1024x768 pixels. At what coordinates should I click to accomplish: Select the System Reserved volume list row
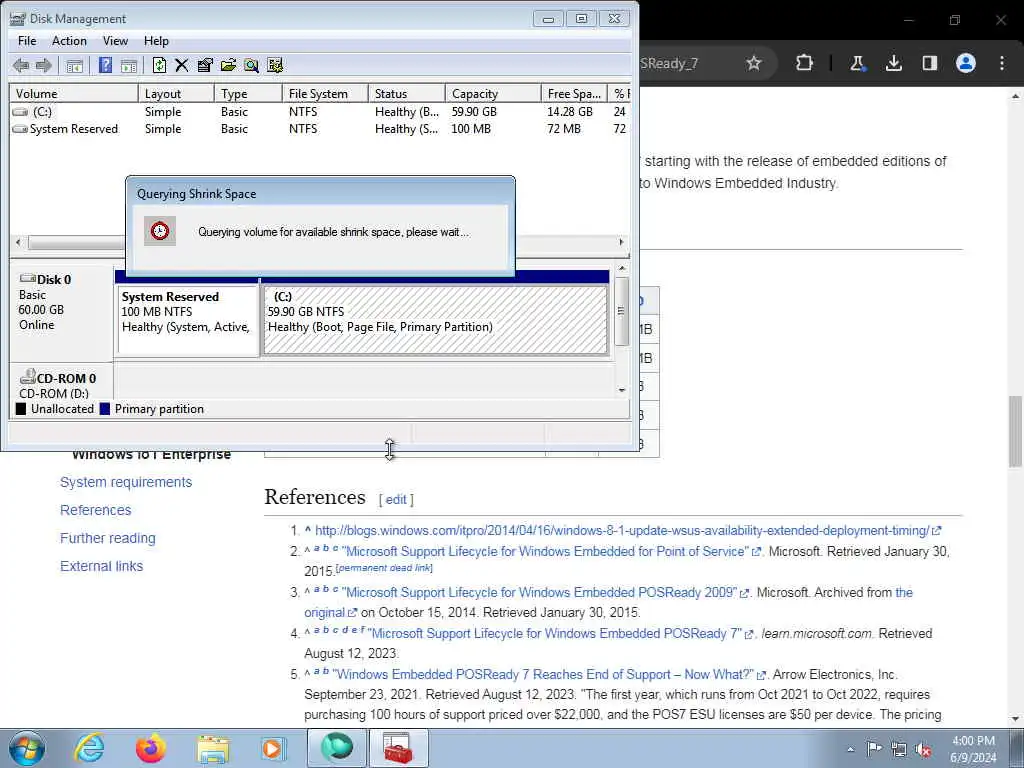[x=320, y=129]
